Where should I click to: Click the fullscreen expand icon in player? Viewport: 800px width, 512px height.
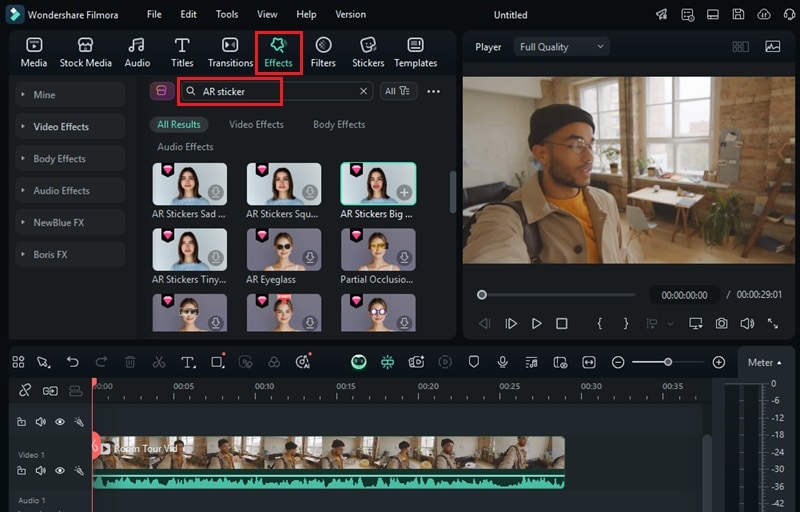[773, 323]
